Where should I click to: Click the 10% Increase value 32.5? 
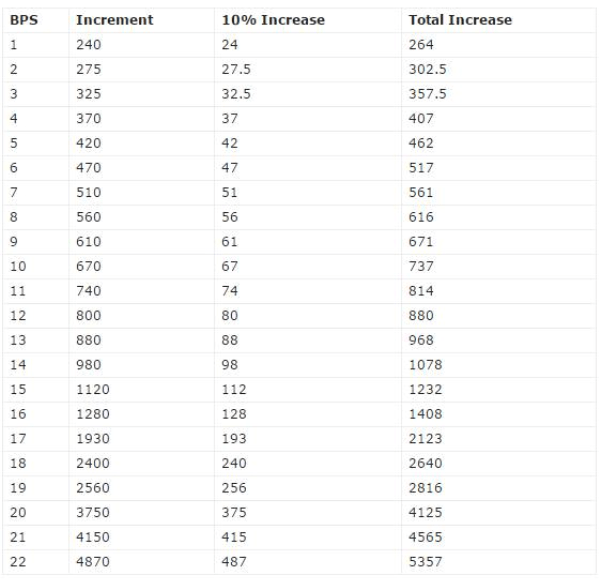[x=236, y=94]
